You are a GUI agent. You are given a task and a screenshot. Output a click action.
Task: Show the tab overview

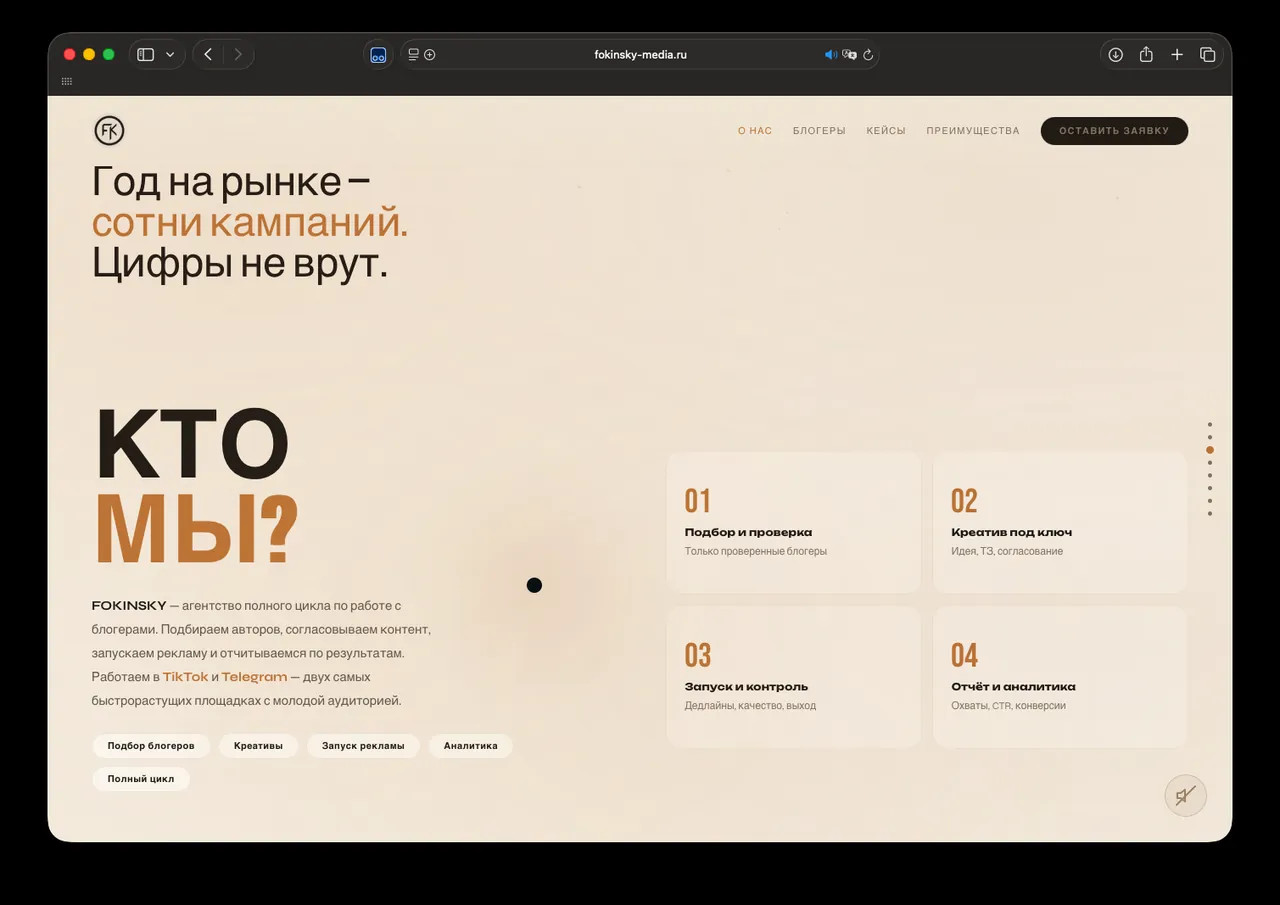pyautogui.click(x=1207, y=55)
